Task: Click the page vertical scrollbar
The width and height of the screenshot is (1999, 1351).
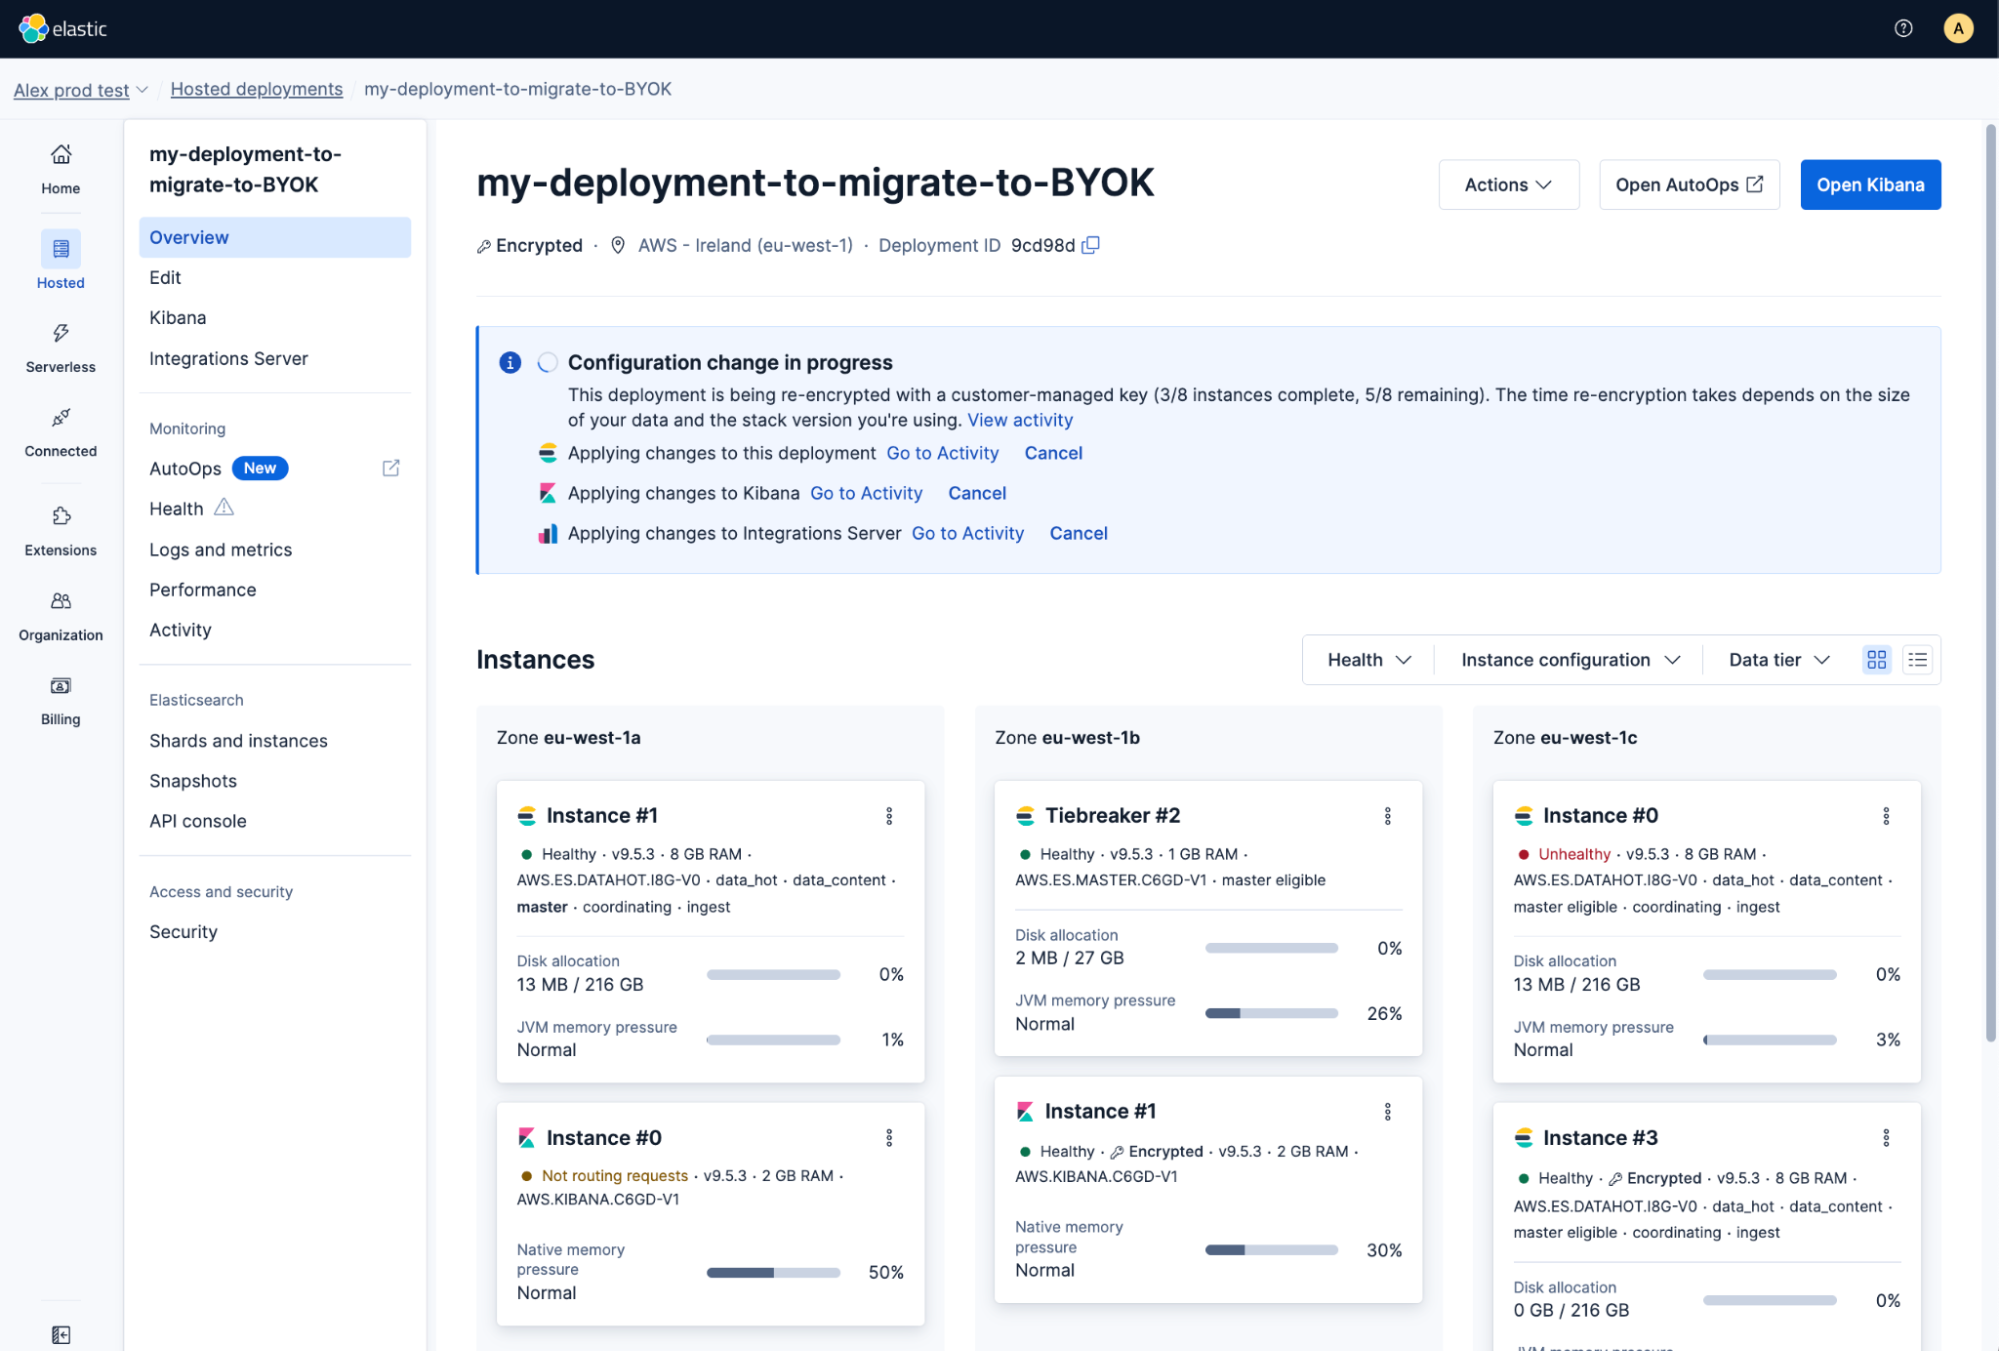Action: pos(1990,585)
